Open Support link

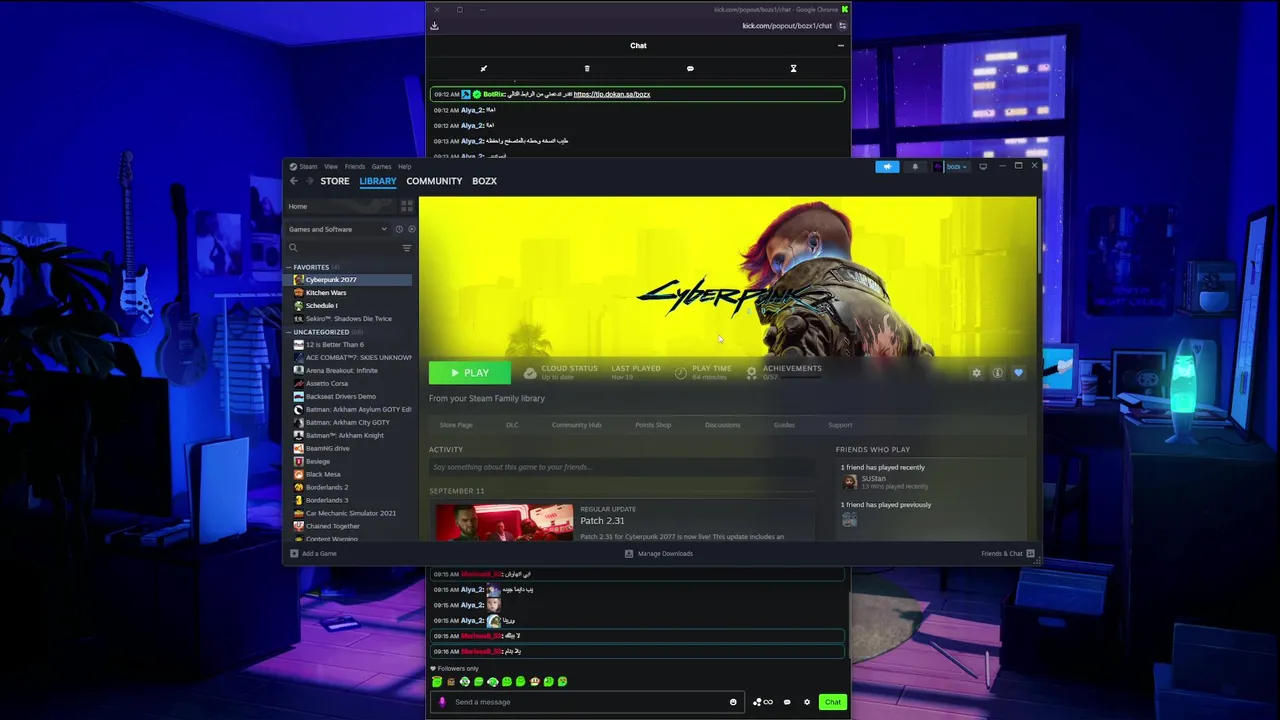[840, 425]
